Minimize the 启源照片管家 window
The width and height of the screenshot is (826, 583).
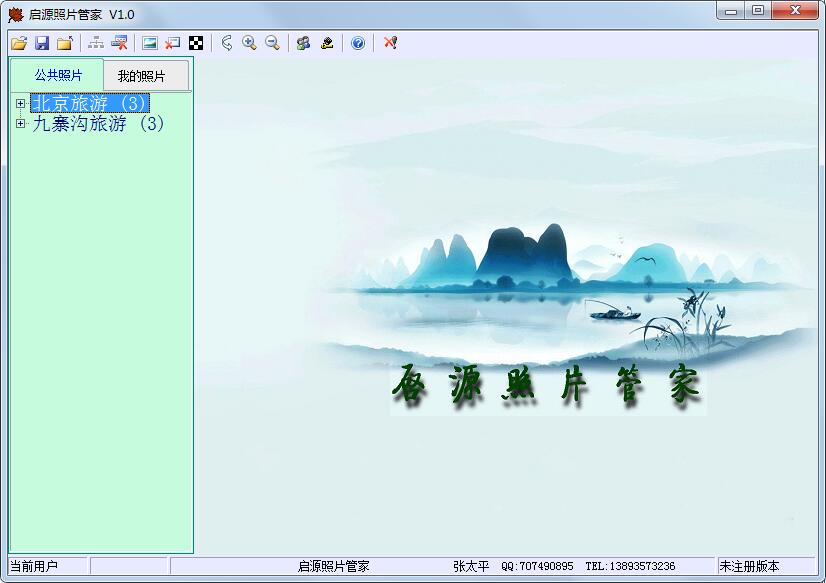point(731,11)
